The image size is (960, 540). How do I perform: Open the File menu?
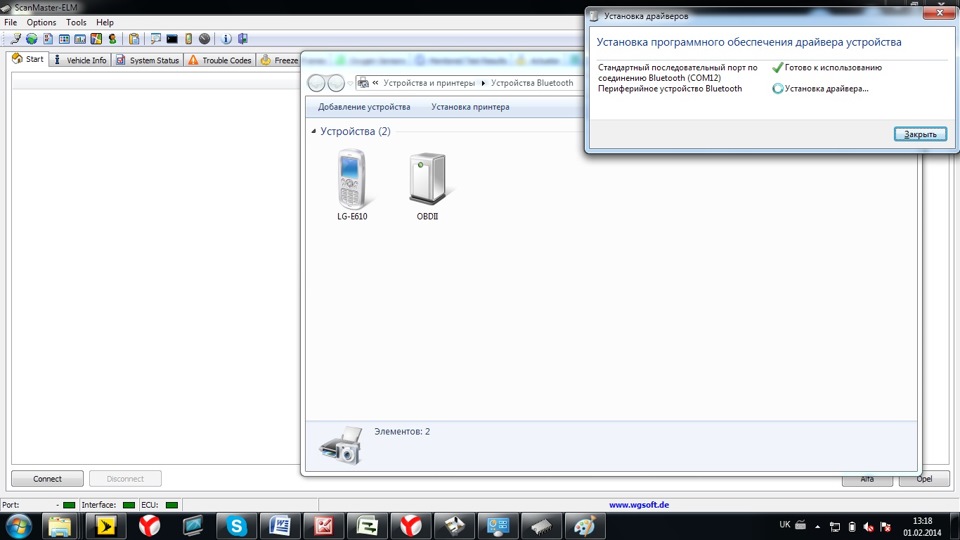pos(10,22)
